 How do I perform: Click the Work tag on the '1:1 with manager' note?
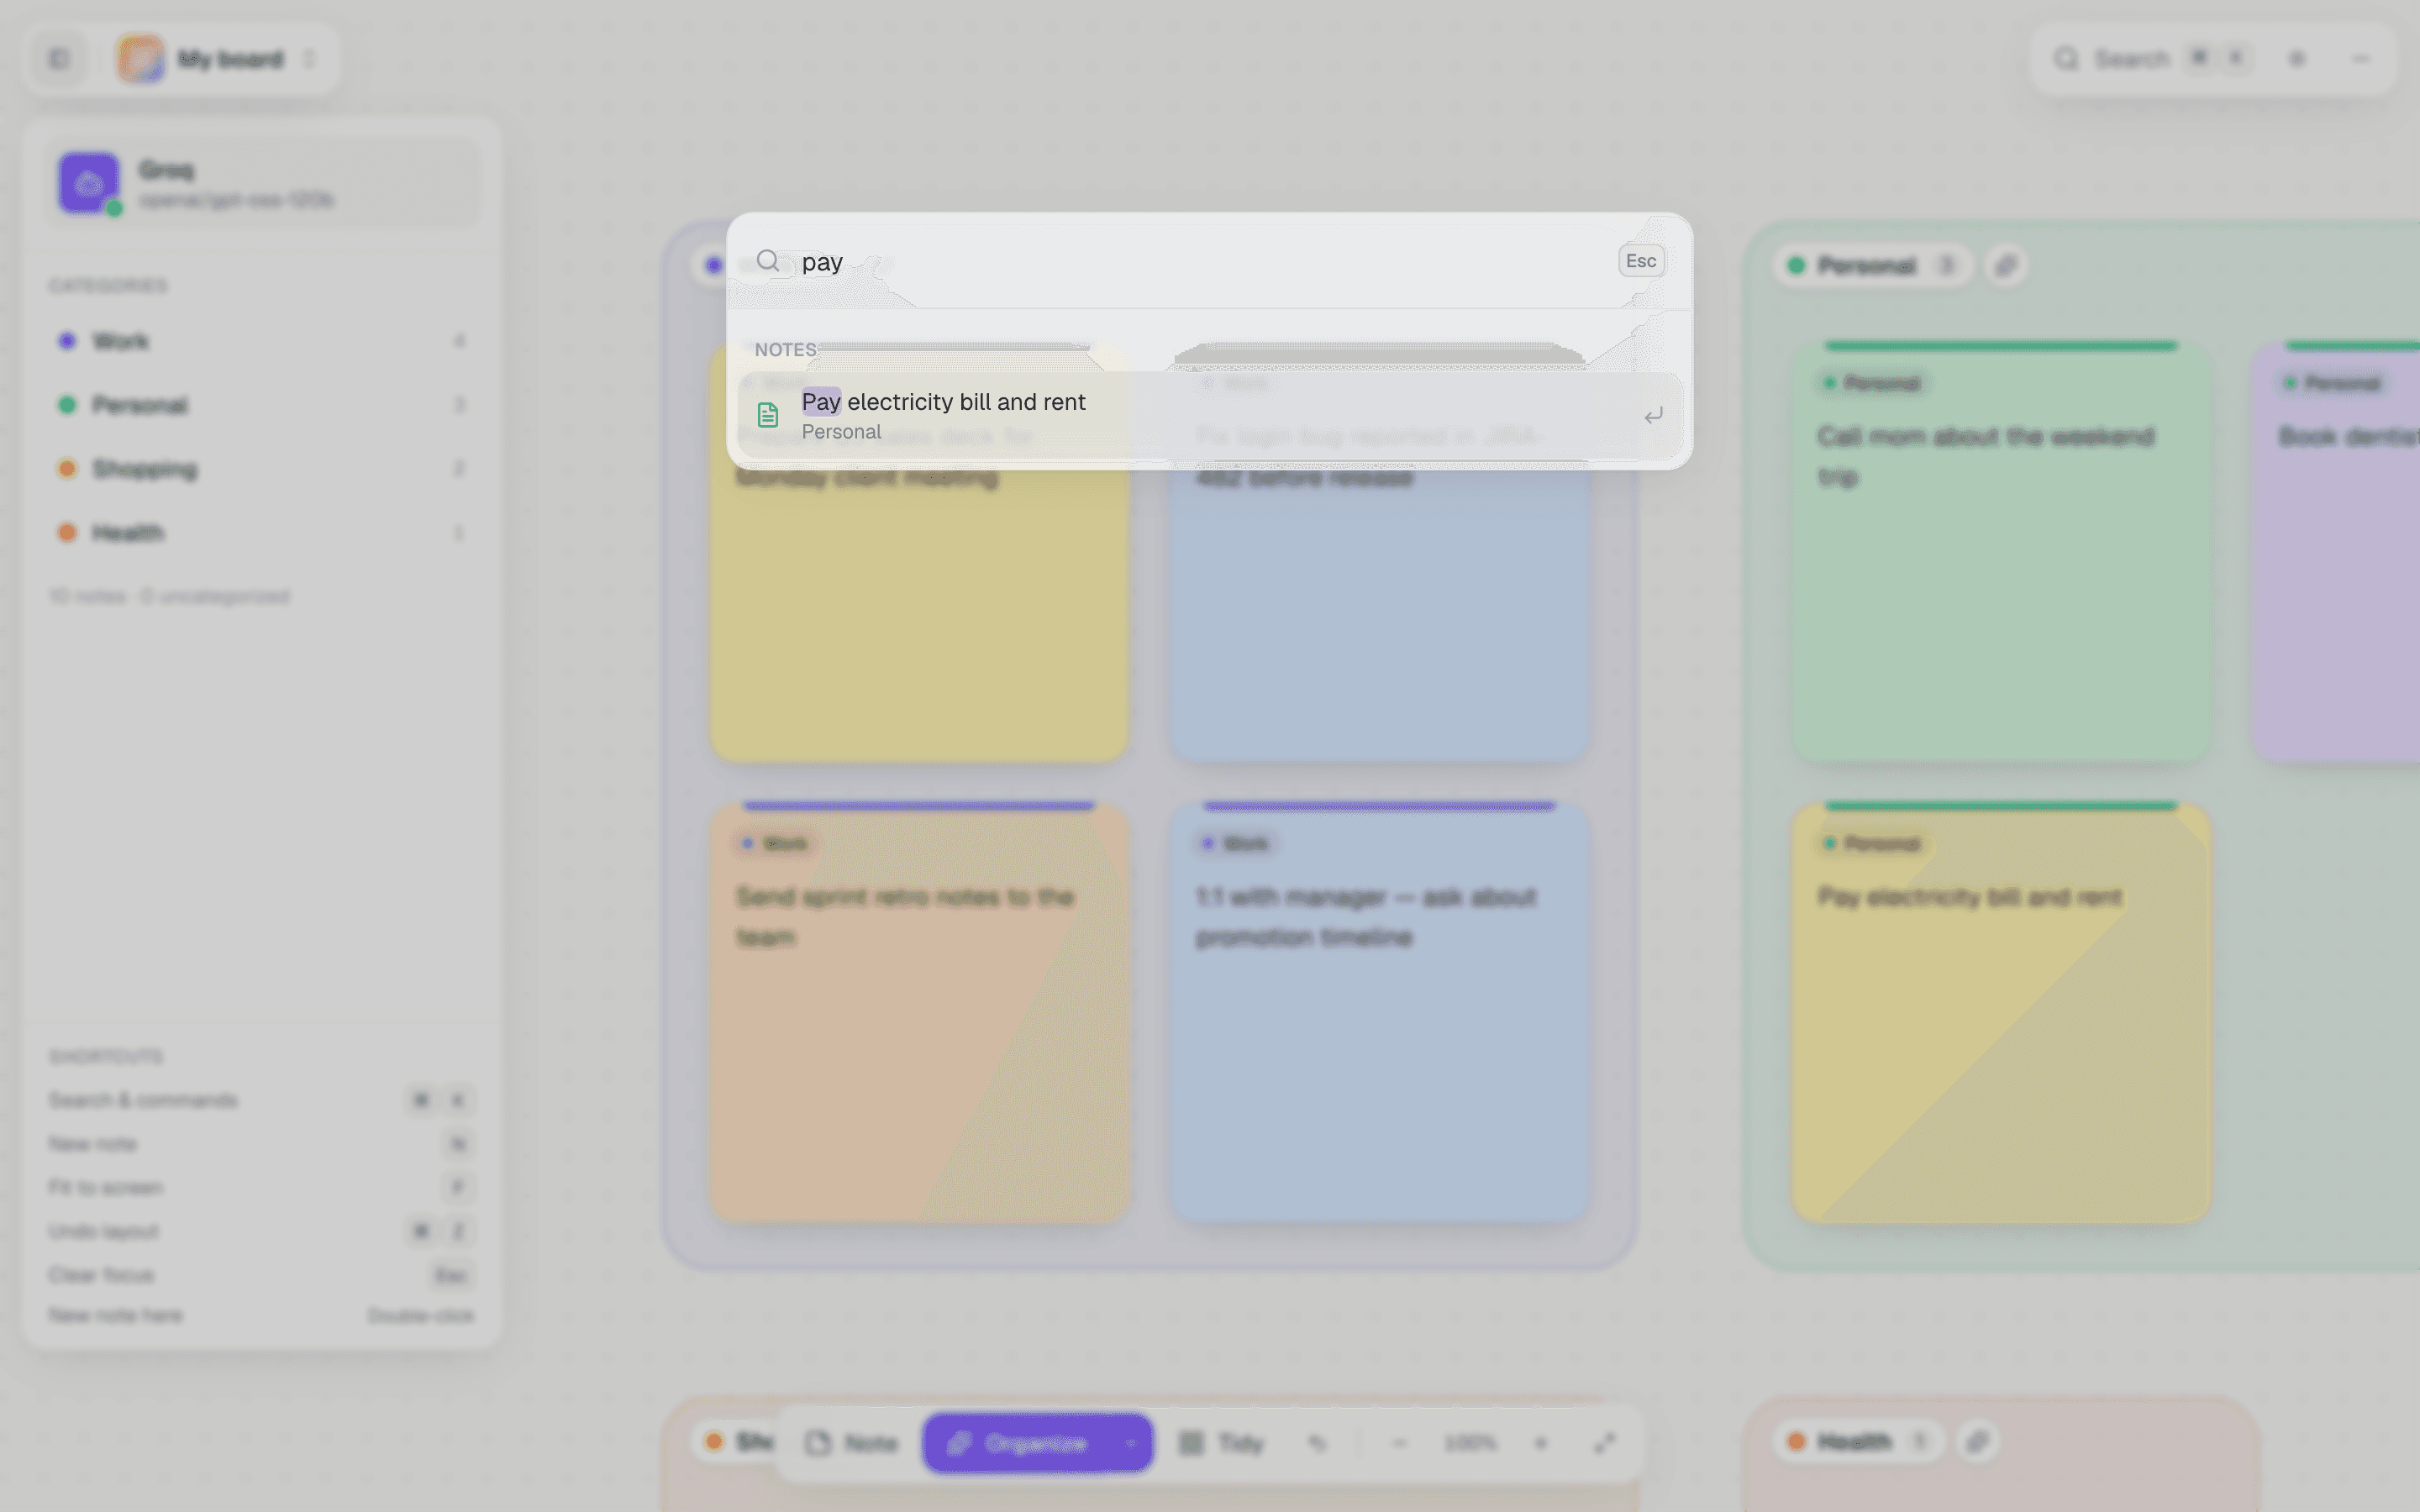coord(1236,844)
